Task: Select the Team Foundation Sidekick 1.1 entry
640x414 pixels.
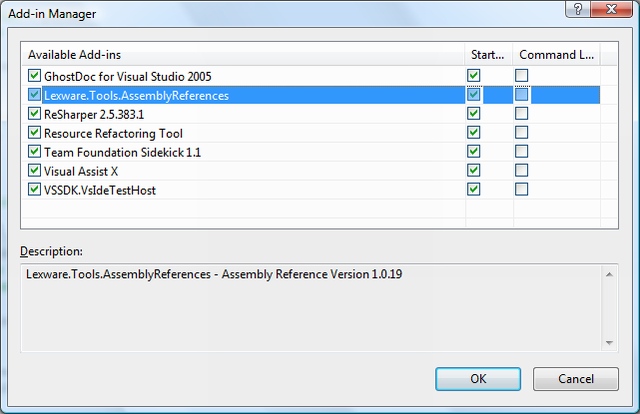Action: (122, 152)
